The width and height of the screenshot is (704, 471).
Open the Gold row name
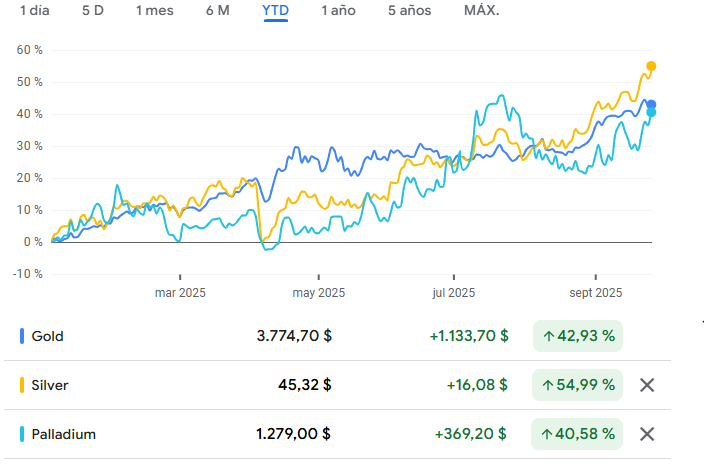[x=47, y=336]
